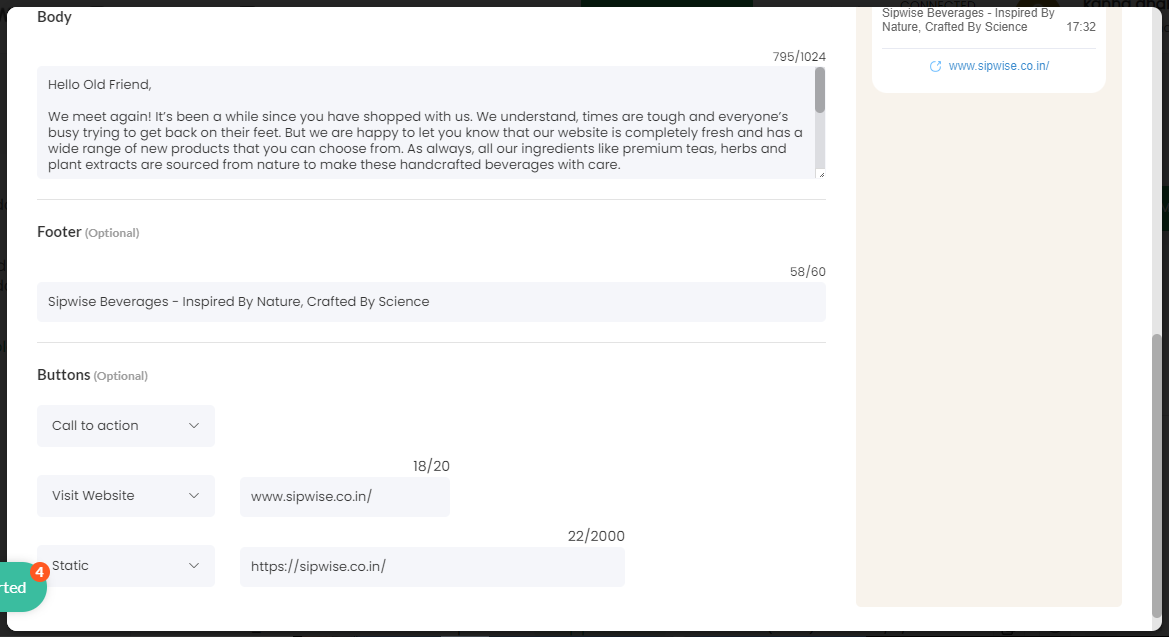Screen dimensions: 1169x637
Task: Click the 22/2000 URL character counter
Action: (x=598, y=535)
